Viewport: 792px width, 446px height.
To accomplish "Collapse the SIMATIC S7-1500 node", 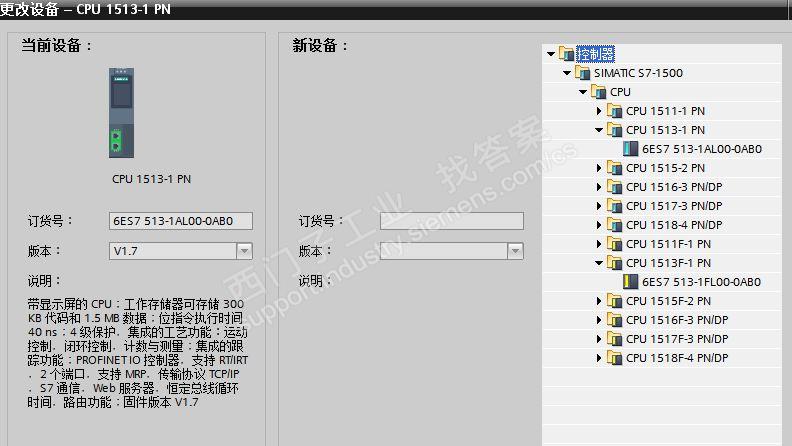I will coord(567,73).
